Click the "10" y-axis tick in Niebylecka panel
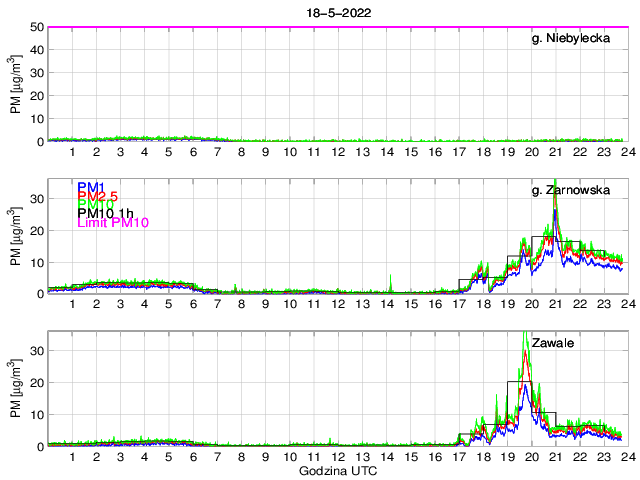The width and height of the screenshot is (640, 480). [37, 119]
